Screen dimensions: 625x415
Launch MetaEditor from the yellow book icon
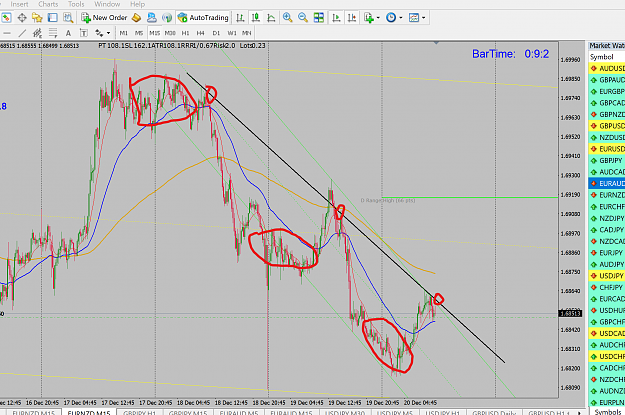136,18
